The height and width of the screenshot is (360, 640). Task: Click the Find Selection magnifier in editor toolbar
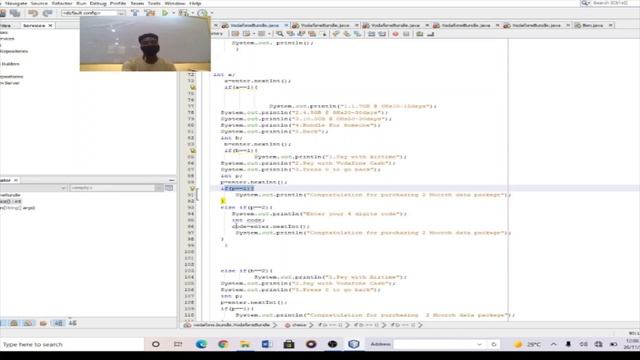(x=280, y=34)
